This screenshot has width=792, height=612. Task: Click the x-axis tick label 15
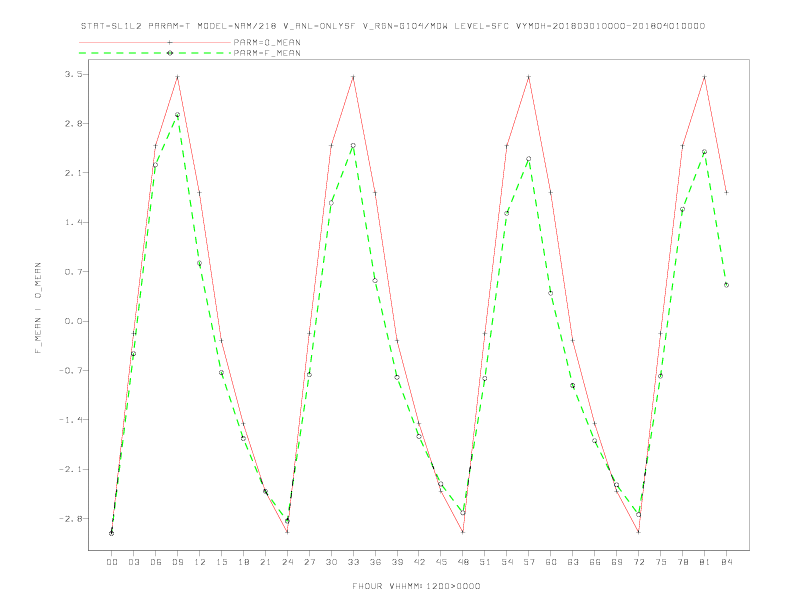coord(221,562)
